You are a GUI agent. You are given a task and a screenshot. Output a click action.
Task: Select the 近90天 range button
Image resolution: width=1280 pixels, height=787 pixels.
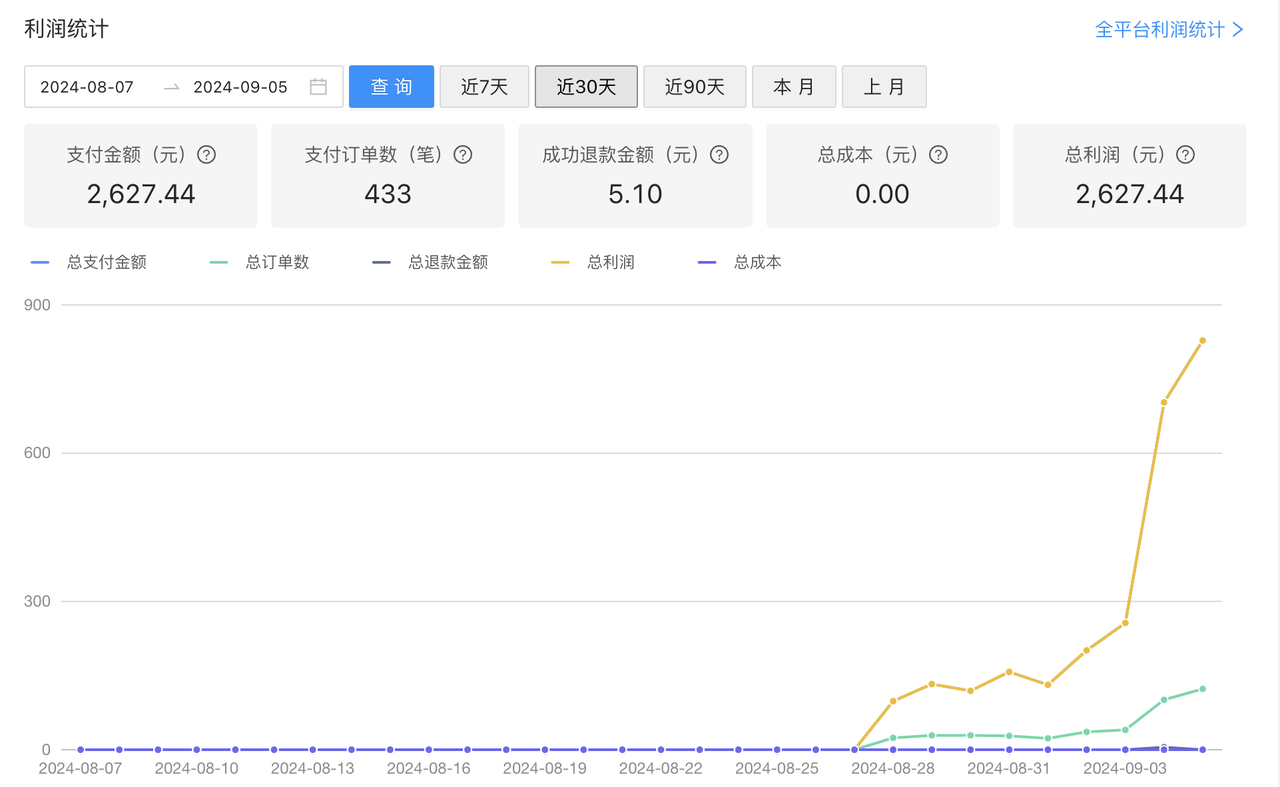(x=695, y=86)
